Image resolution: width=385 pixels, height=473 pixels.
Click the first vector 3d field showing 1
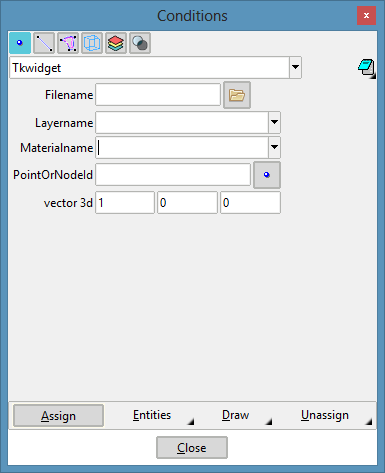click(x=125, y=203)
